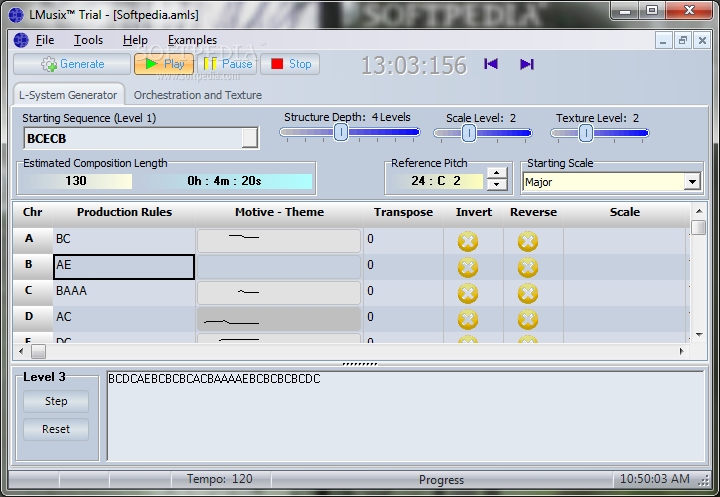Click table scroll down arrow
The height and width of the screenshot is (497, 720).
point(699,335)
